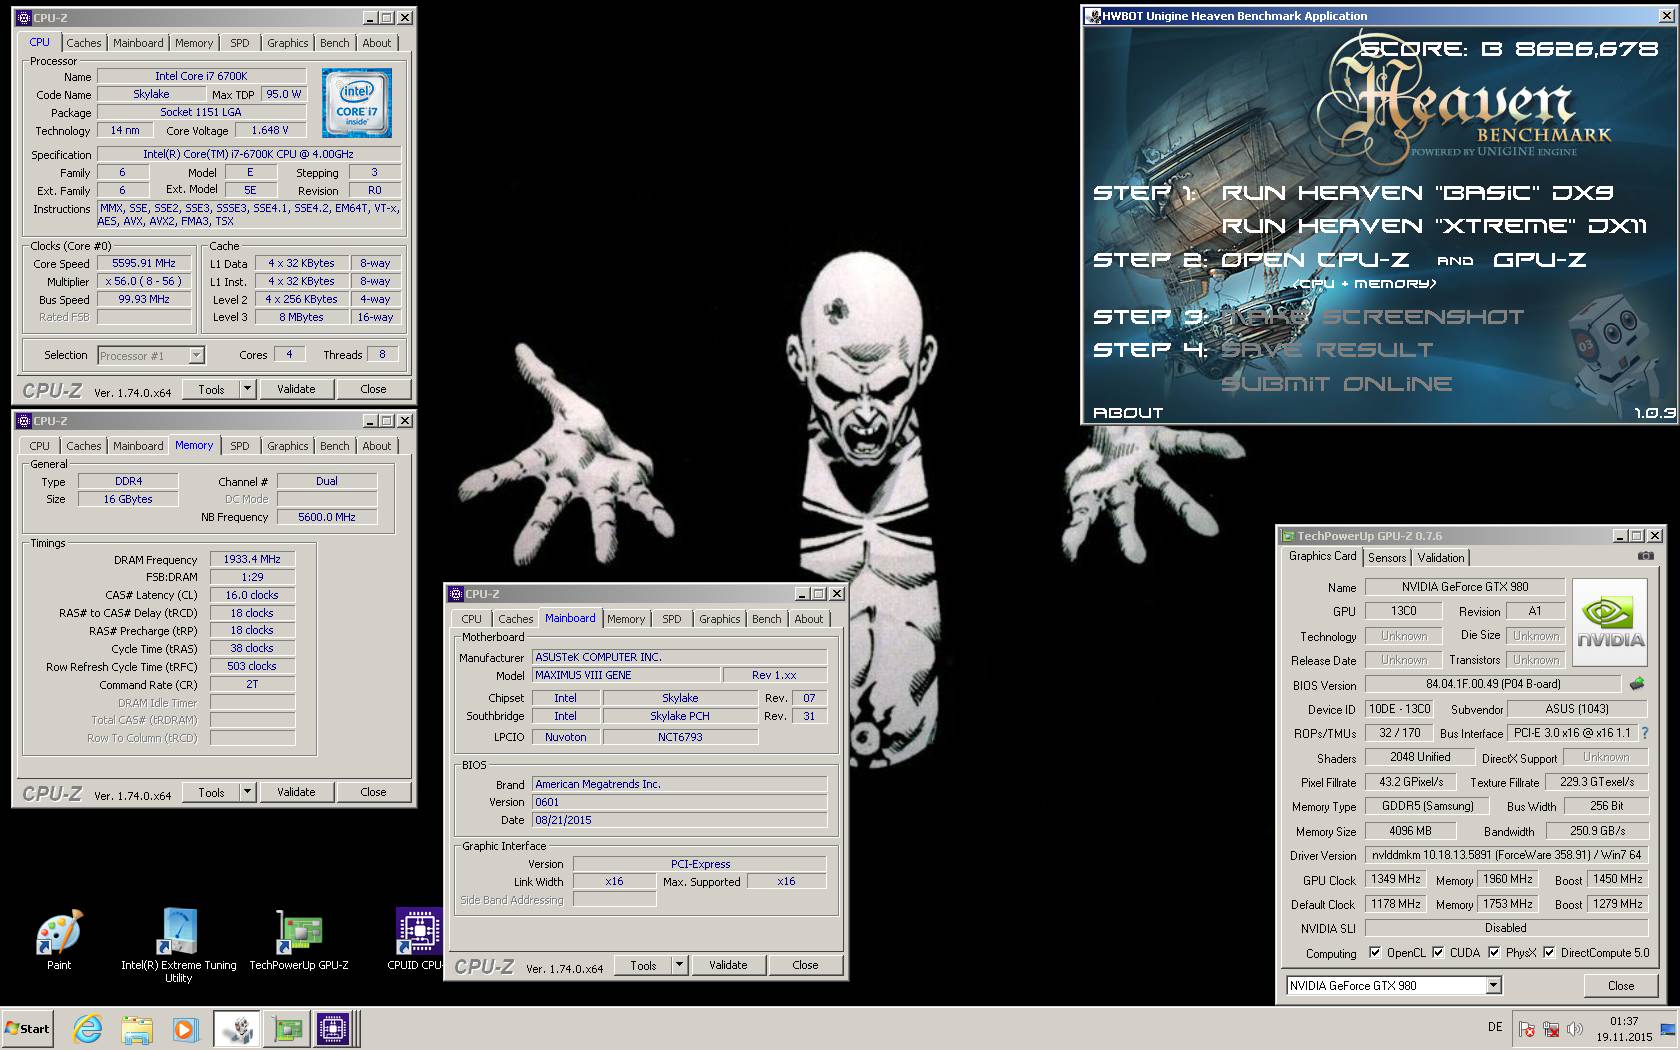Switch to Sensors tab in GPU-Z

(1387, 558)
